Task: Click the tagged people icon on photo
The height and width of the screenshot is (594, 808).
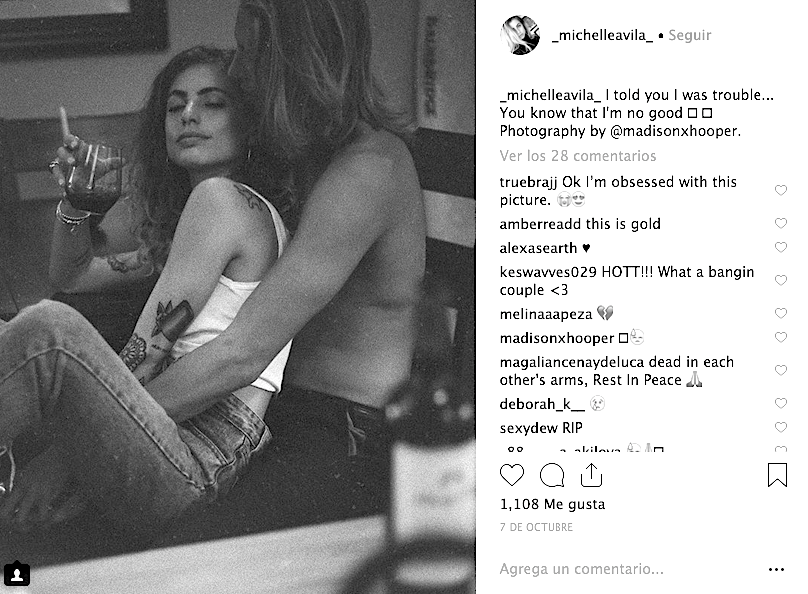Action: tap(18, 574)
